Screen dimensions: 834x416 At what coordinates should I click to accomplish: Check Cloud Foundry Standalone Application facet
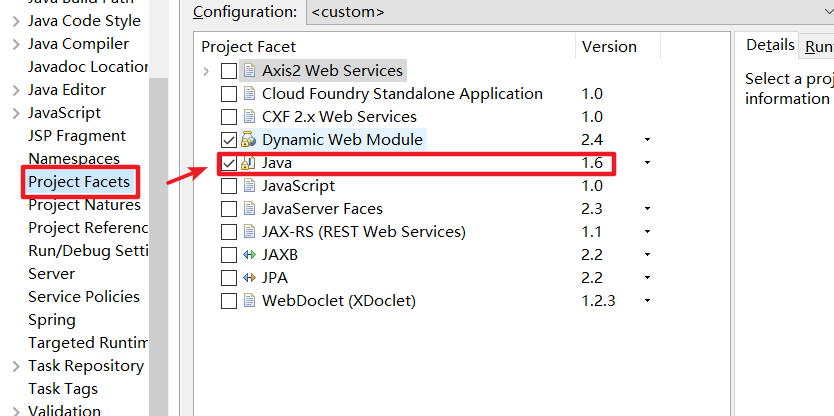pyautogui.click(x=229, y=94)
